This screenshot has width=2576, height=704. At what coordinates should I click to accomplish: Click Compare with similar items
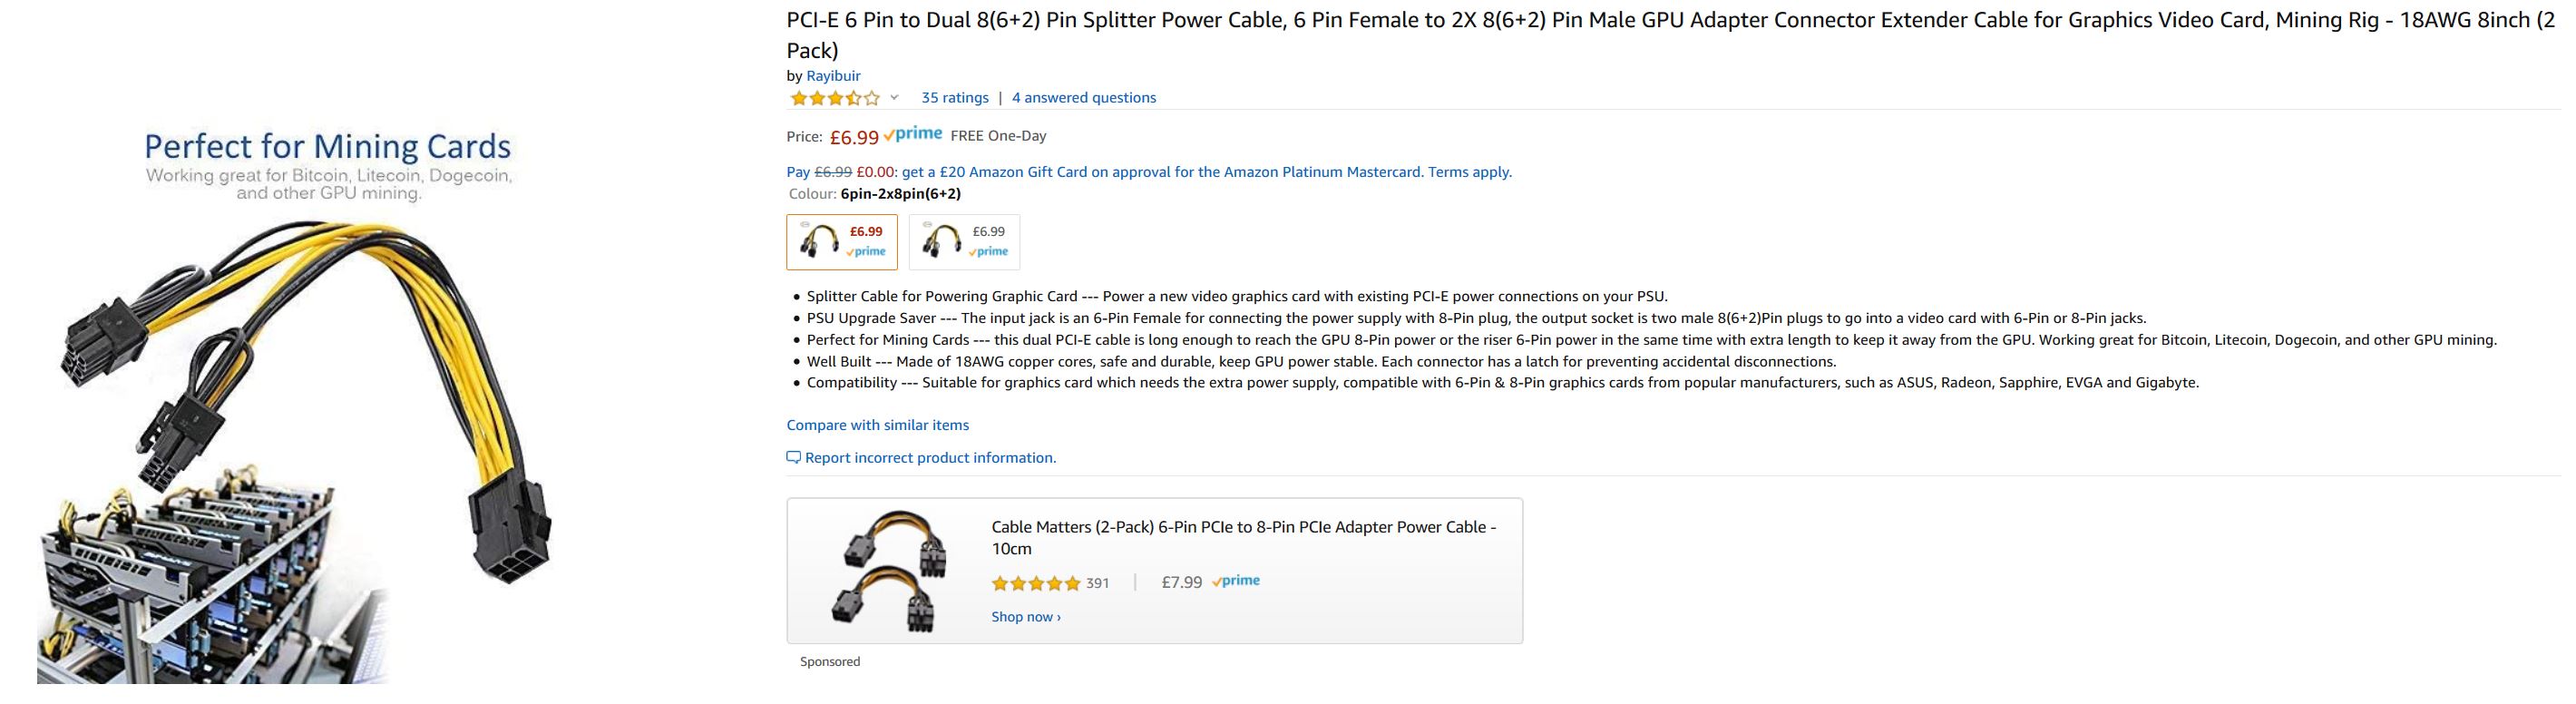coord(877,425)
